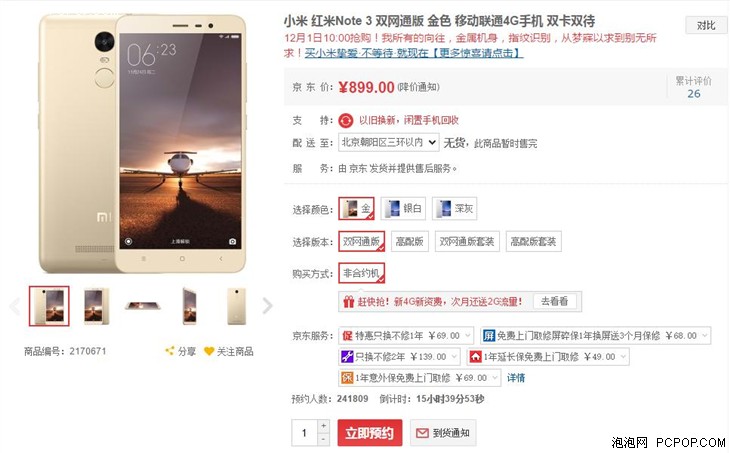Choose the 双网通版套装 bundle option
Viewport: 730px width, 453px height.
point(467,241)
